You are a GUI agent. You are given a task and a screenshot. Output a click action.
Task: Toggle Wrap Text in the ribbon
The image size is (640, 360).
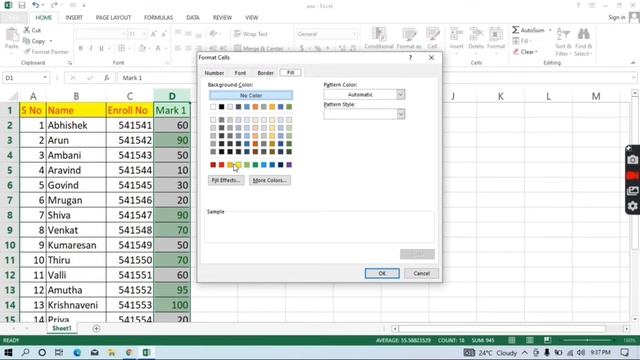pyautogui.click(x=251, y=34)
